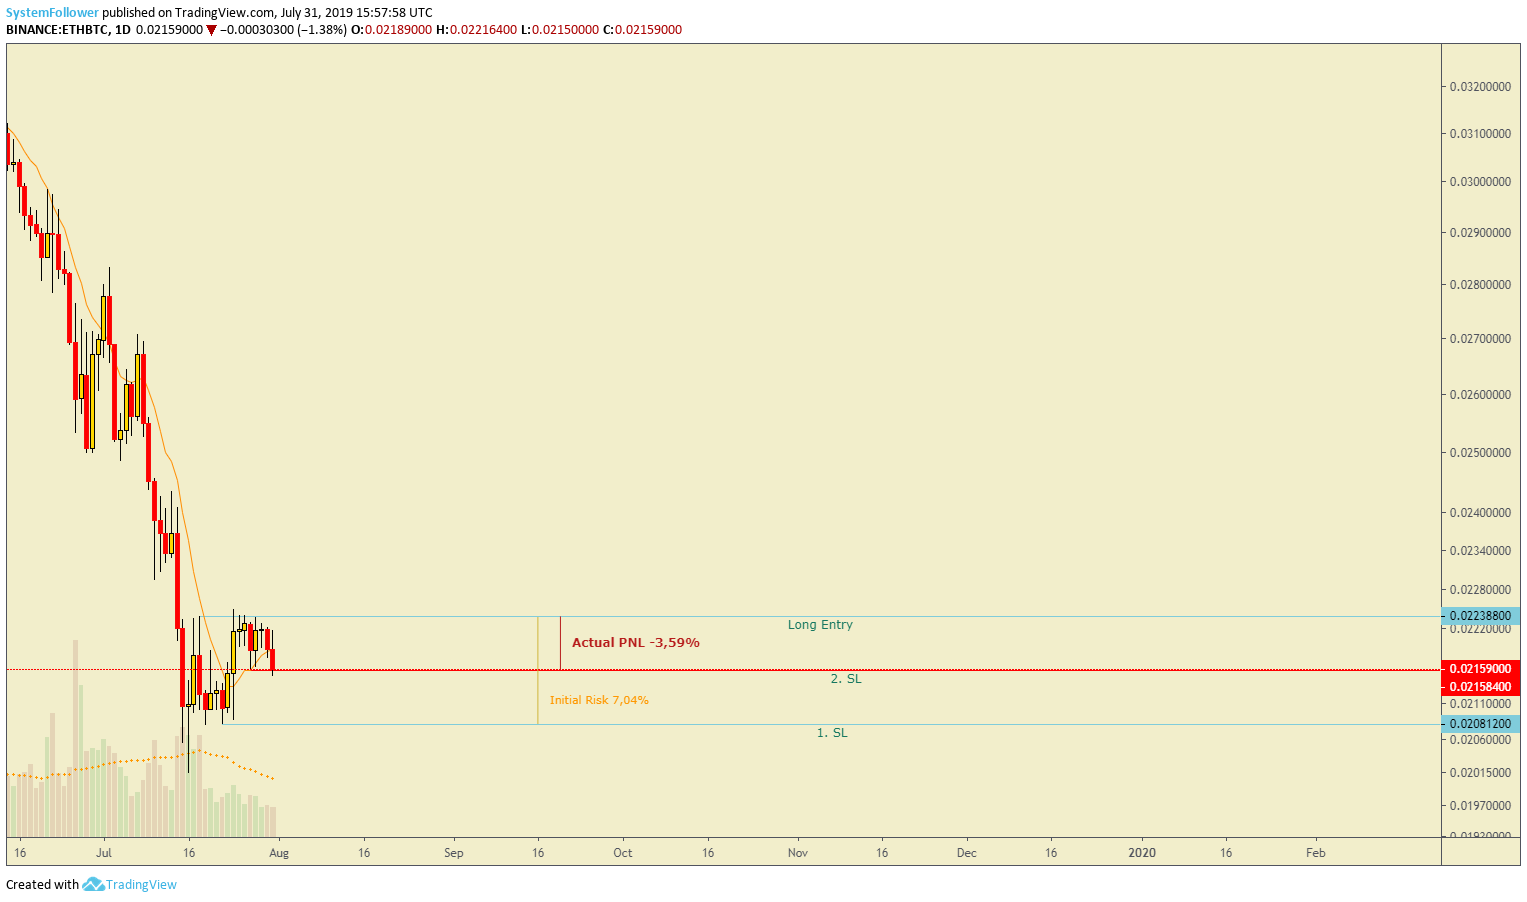The width and height of the screenshot is (1527, 902).
Task: Click the 0.03000000 price axis label
Action: click(x=1480, y=182)
